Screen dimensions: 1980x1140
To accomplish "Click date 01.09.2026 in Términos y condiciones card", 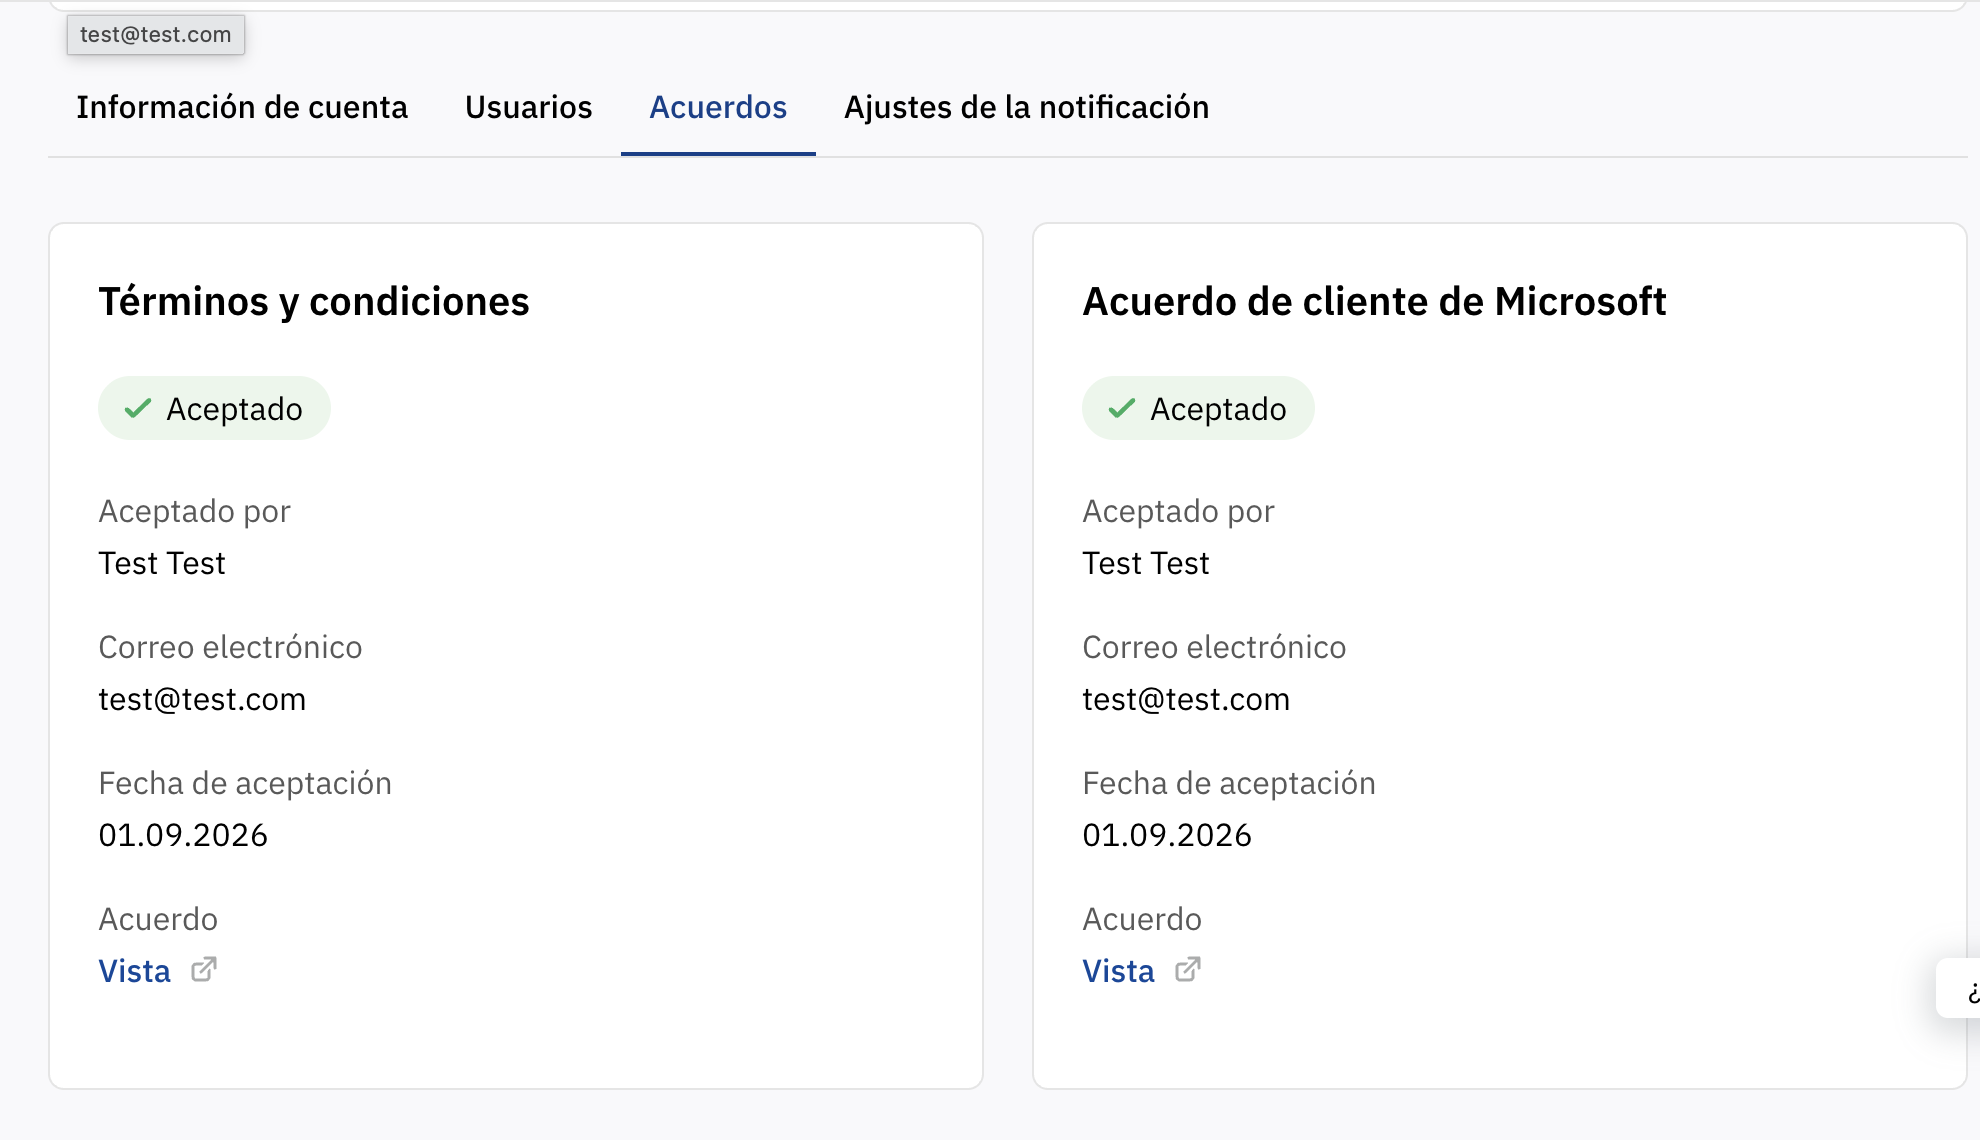I will 183,835.
